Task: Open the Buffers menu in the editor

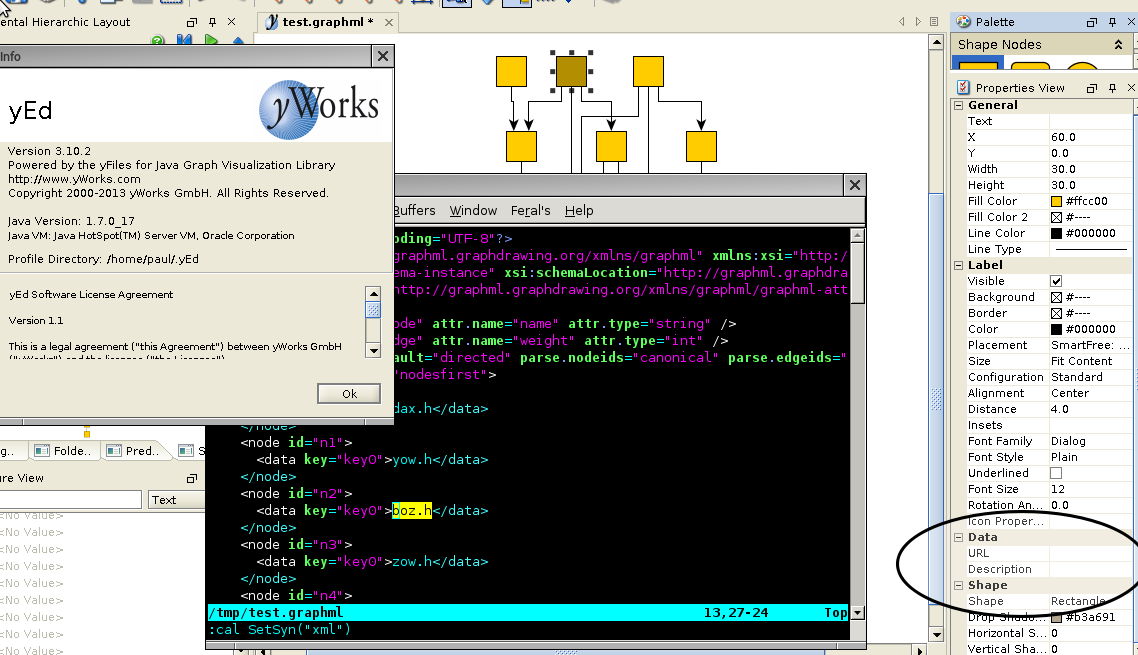Action: (414, 211)
